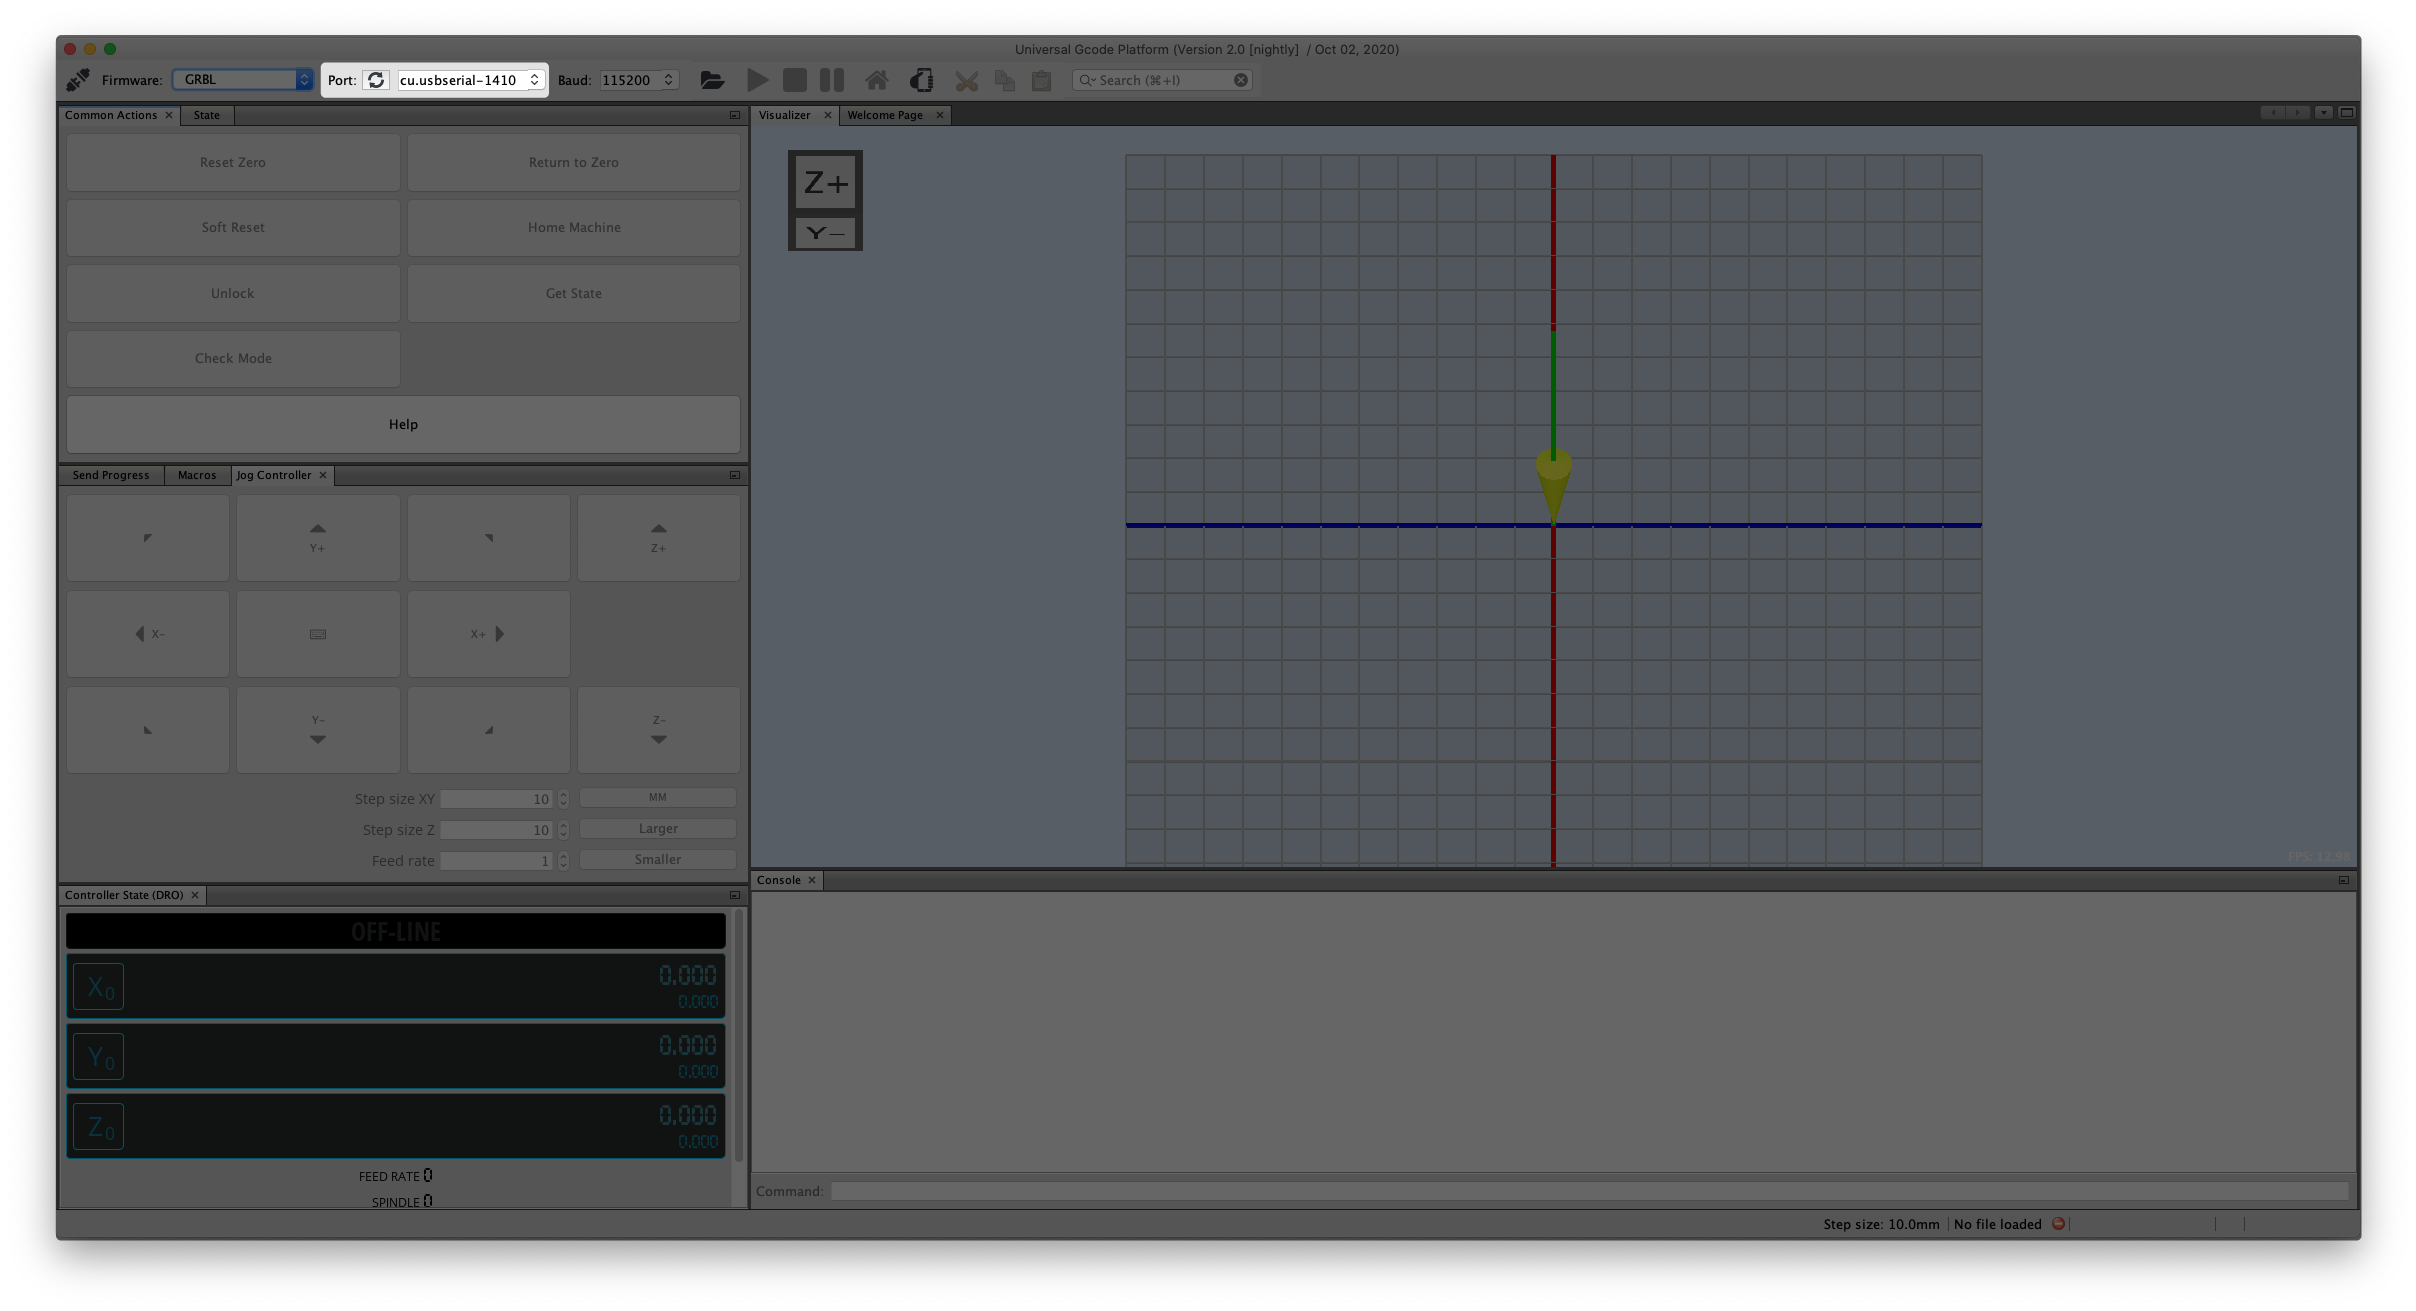Switch to the Welcome Page tab
This screenshot has height=1311, width=2416.
pyautogui.click(x=884, y=115)
